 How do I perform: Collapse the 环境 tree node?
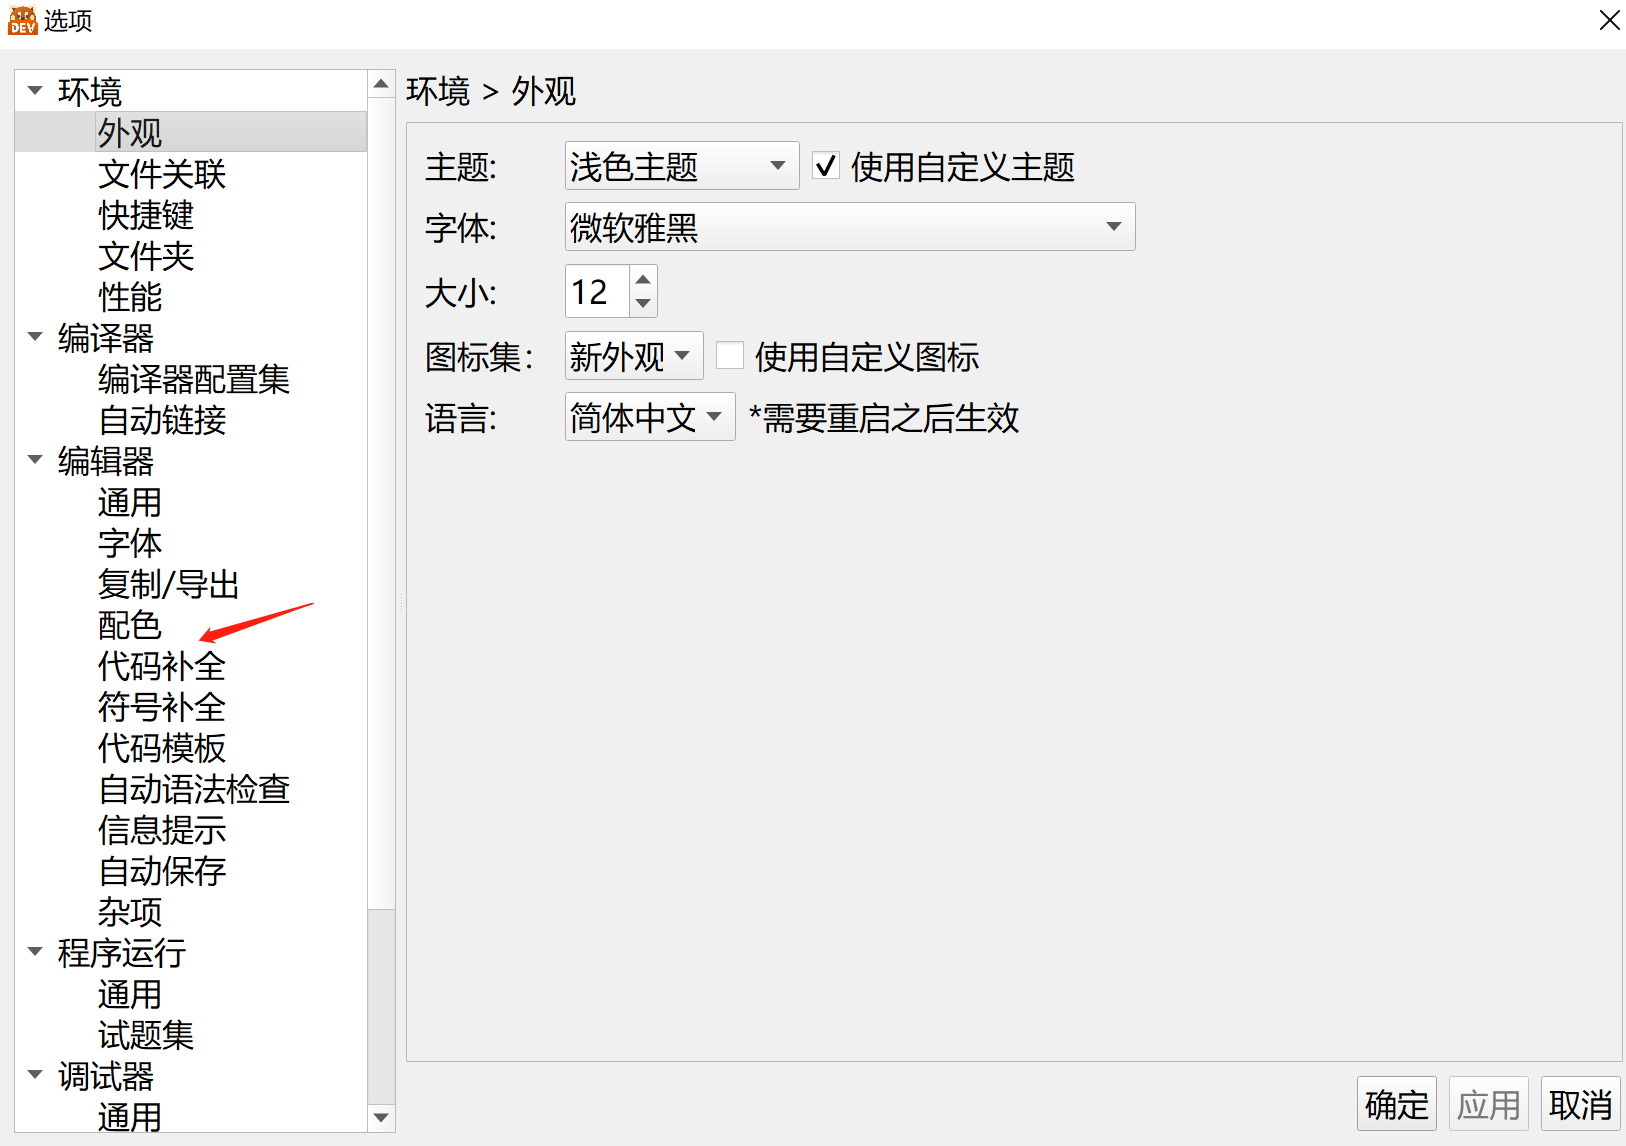(x=35, y=91)
